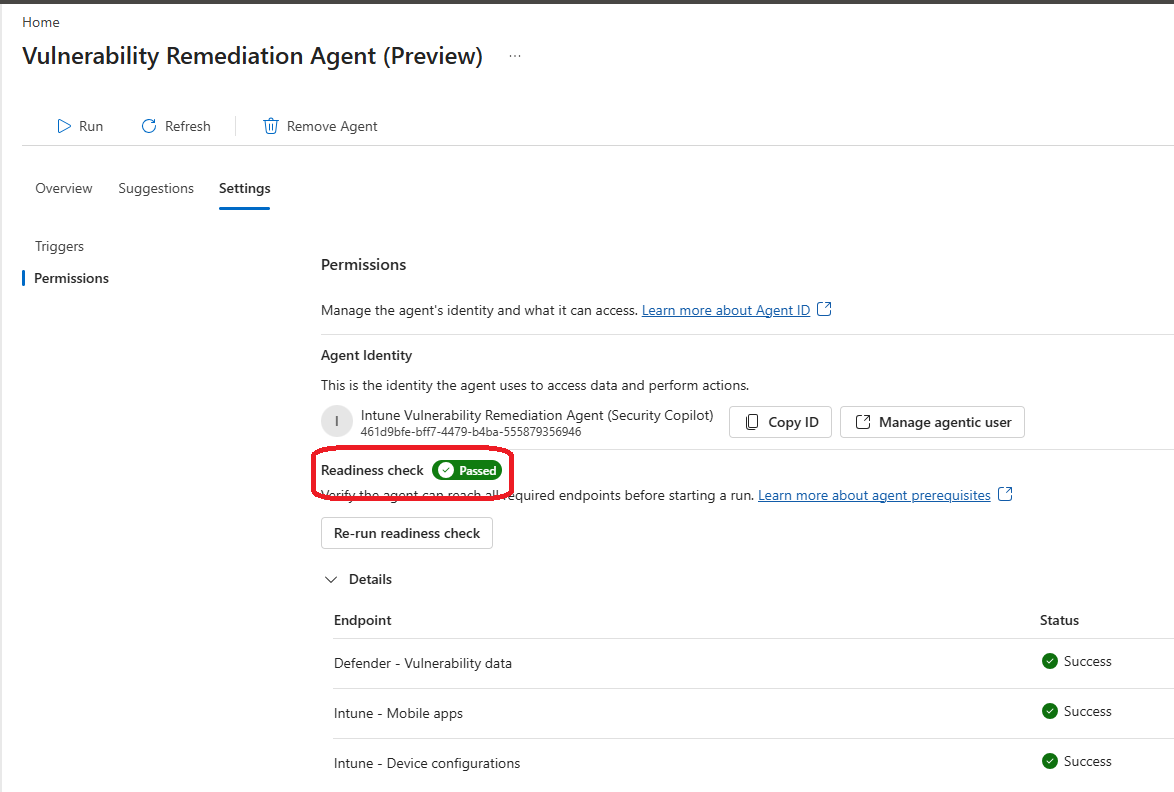Click the Endpoint column header
1174x792 pixels.
[x=362, y=620]
